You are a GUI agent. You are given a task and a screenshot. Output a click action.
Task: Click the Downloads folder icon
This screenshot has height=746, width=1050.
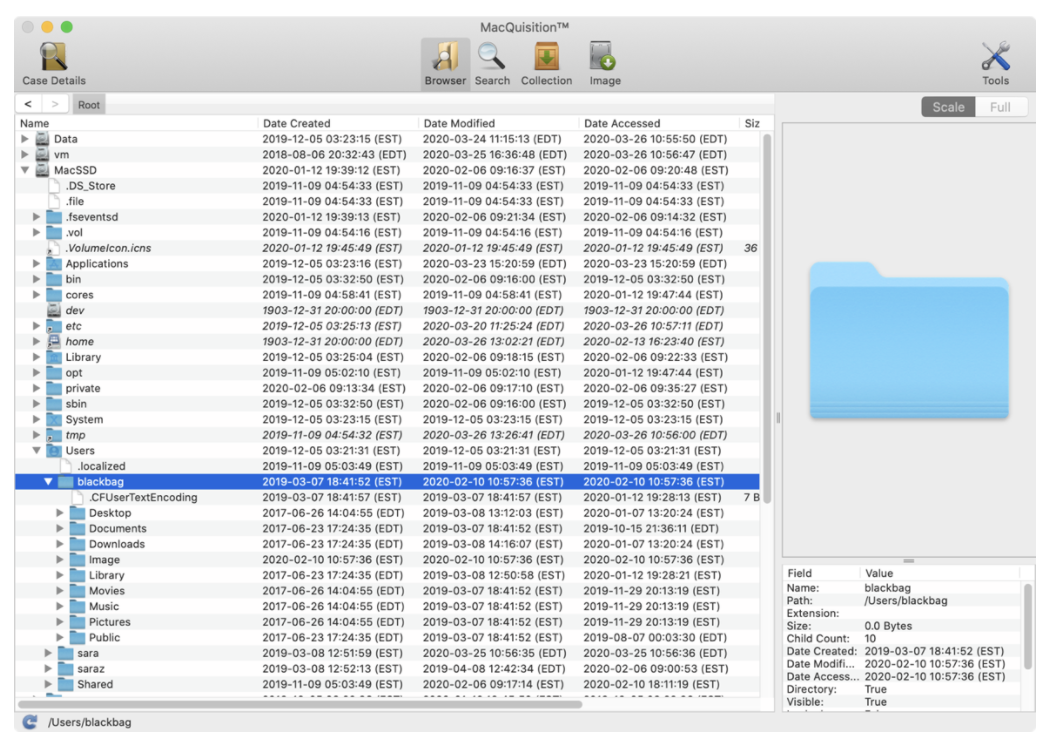(78, 544)
